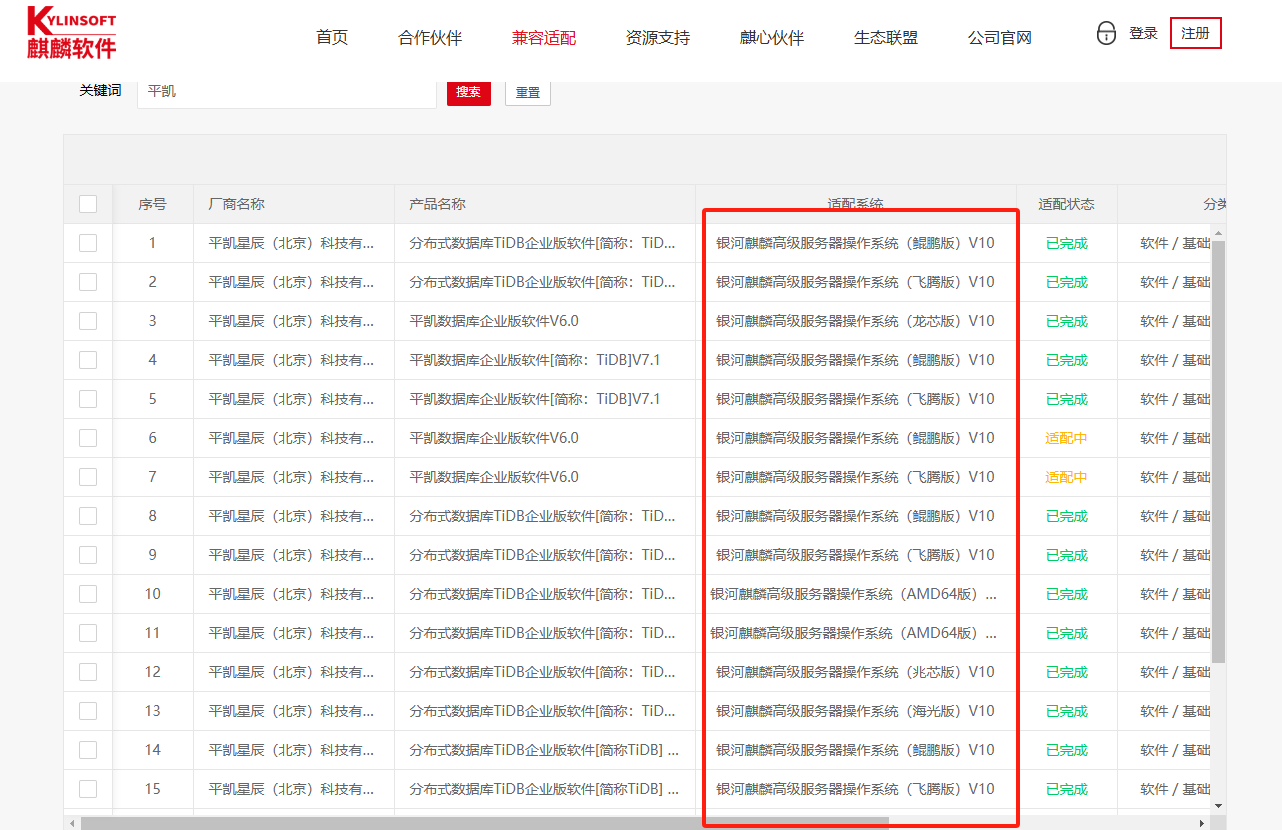Screen dimensions: 1282x830
Task: Open the 首页 menu item
Action: tap(332, 38)
